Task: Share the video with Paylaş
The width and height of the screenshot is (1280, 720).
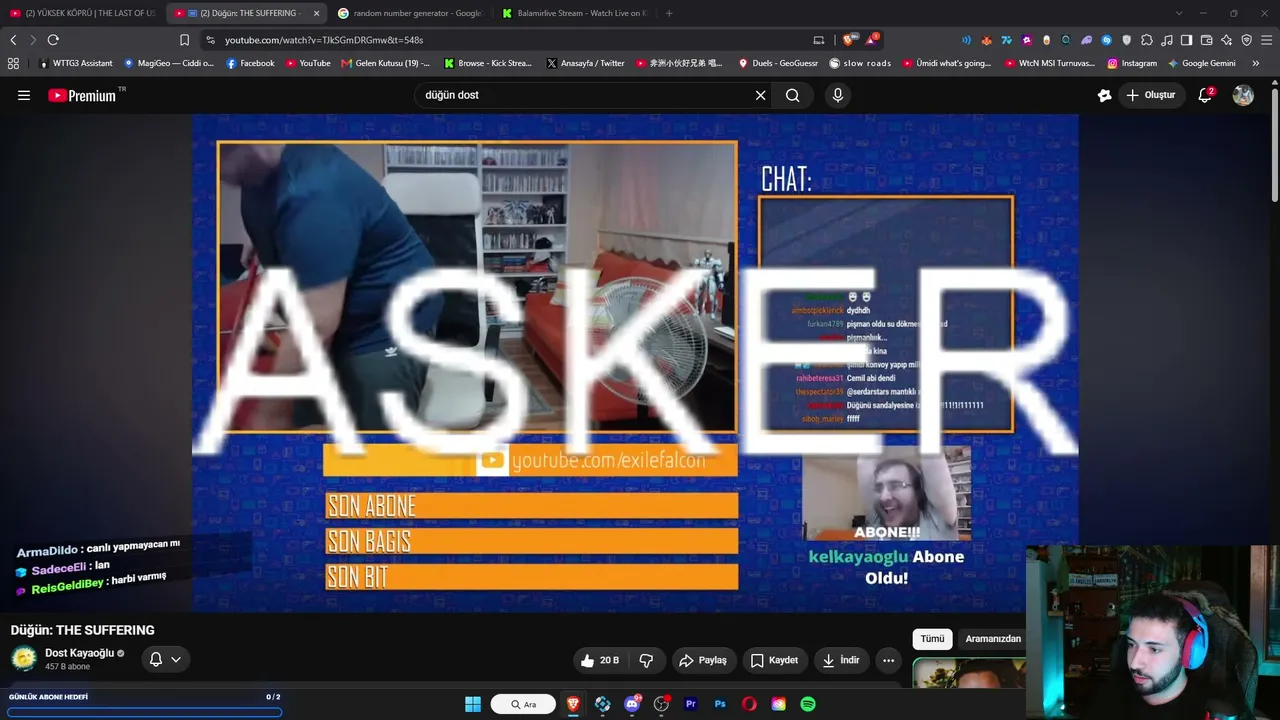Action: pos(702,660)
